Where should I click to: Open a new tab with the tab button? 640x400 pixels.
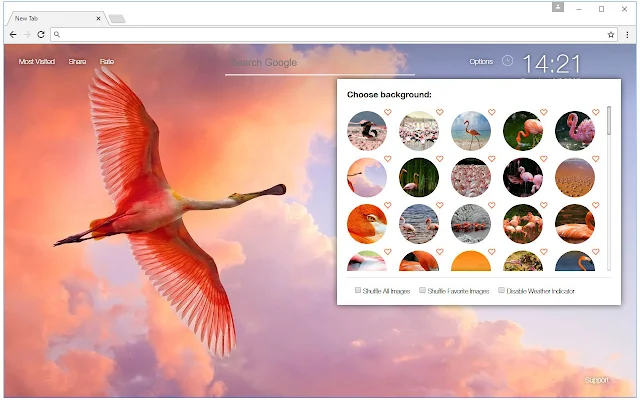point(117,19)
